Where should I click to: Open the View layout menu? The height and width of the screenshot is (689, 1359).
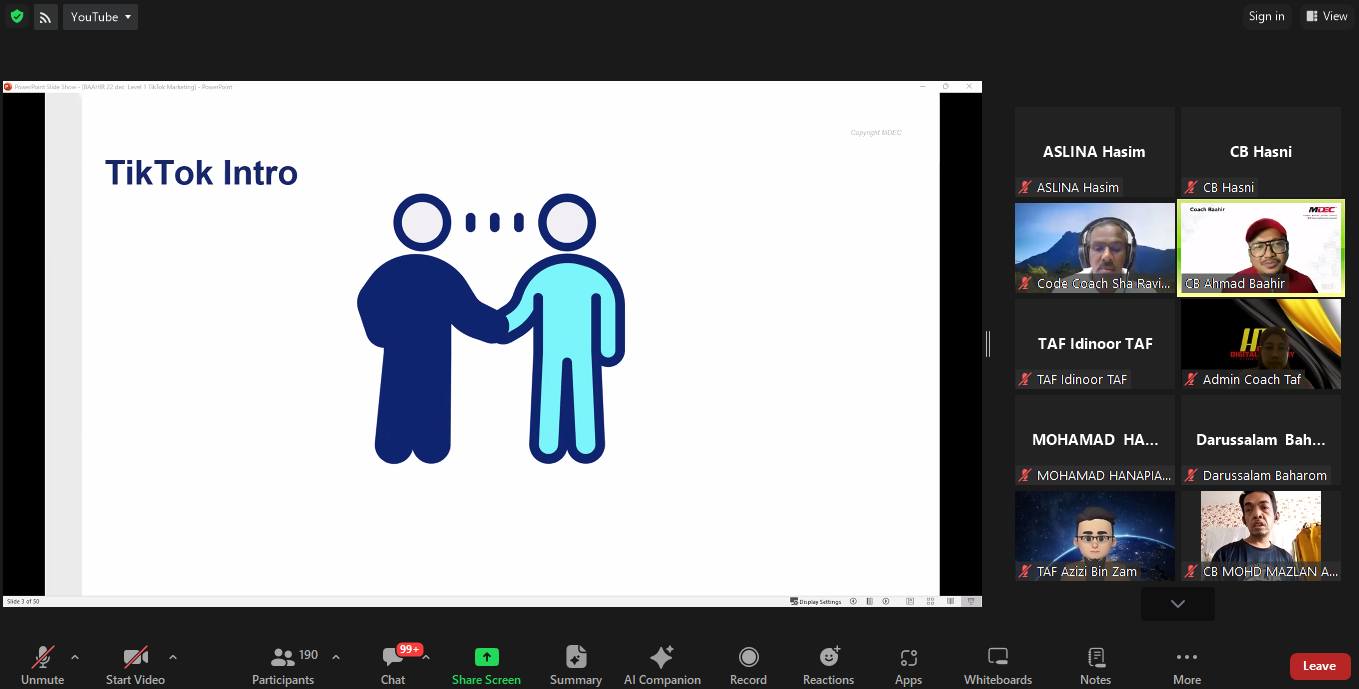pos(1326,16)
